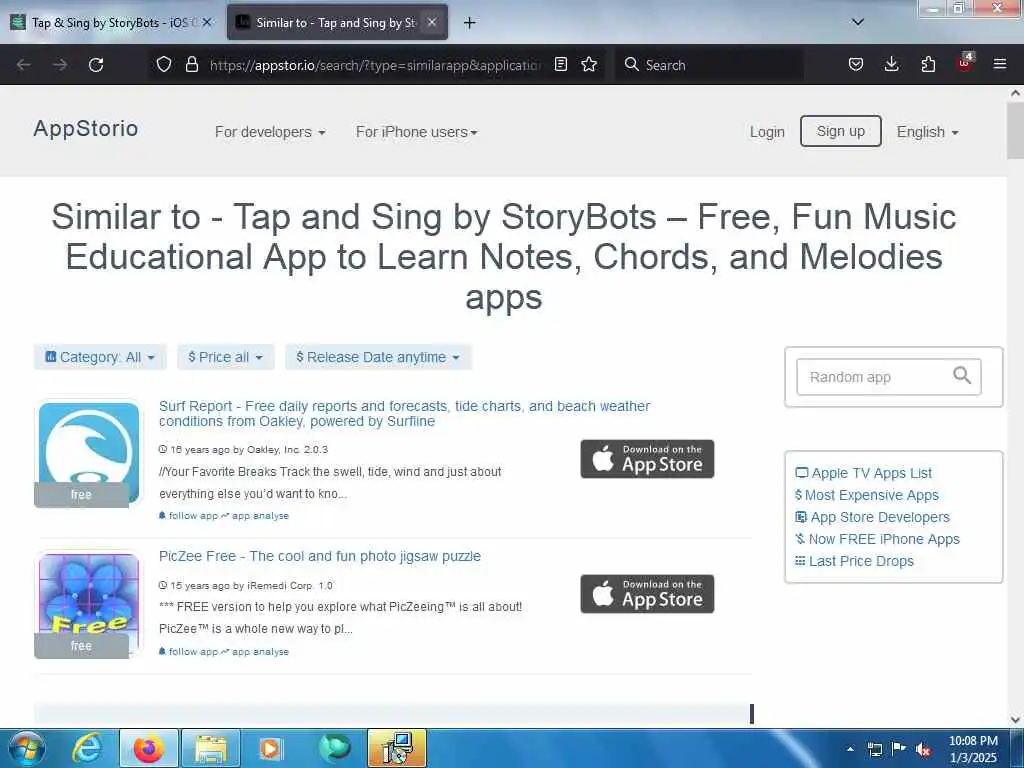Expand the For developers menu
The image size is (1024, 768).
pos(270,132)
